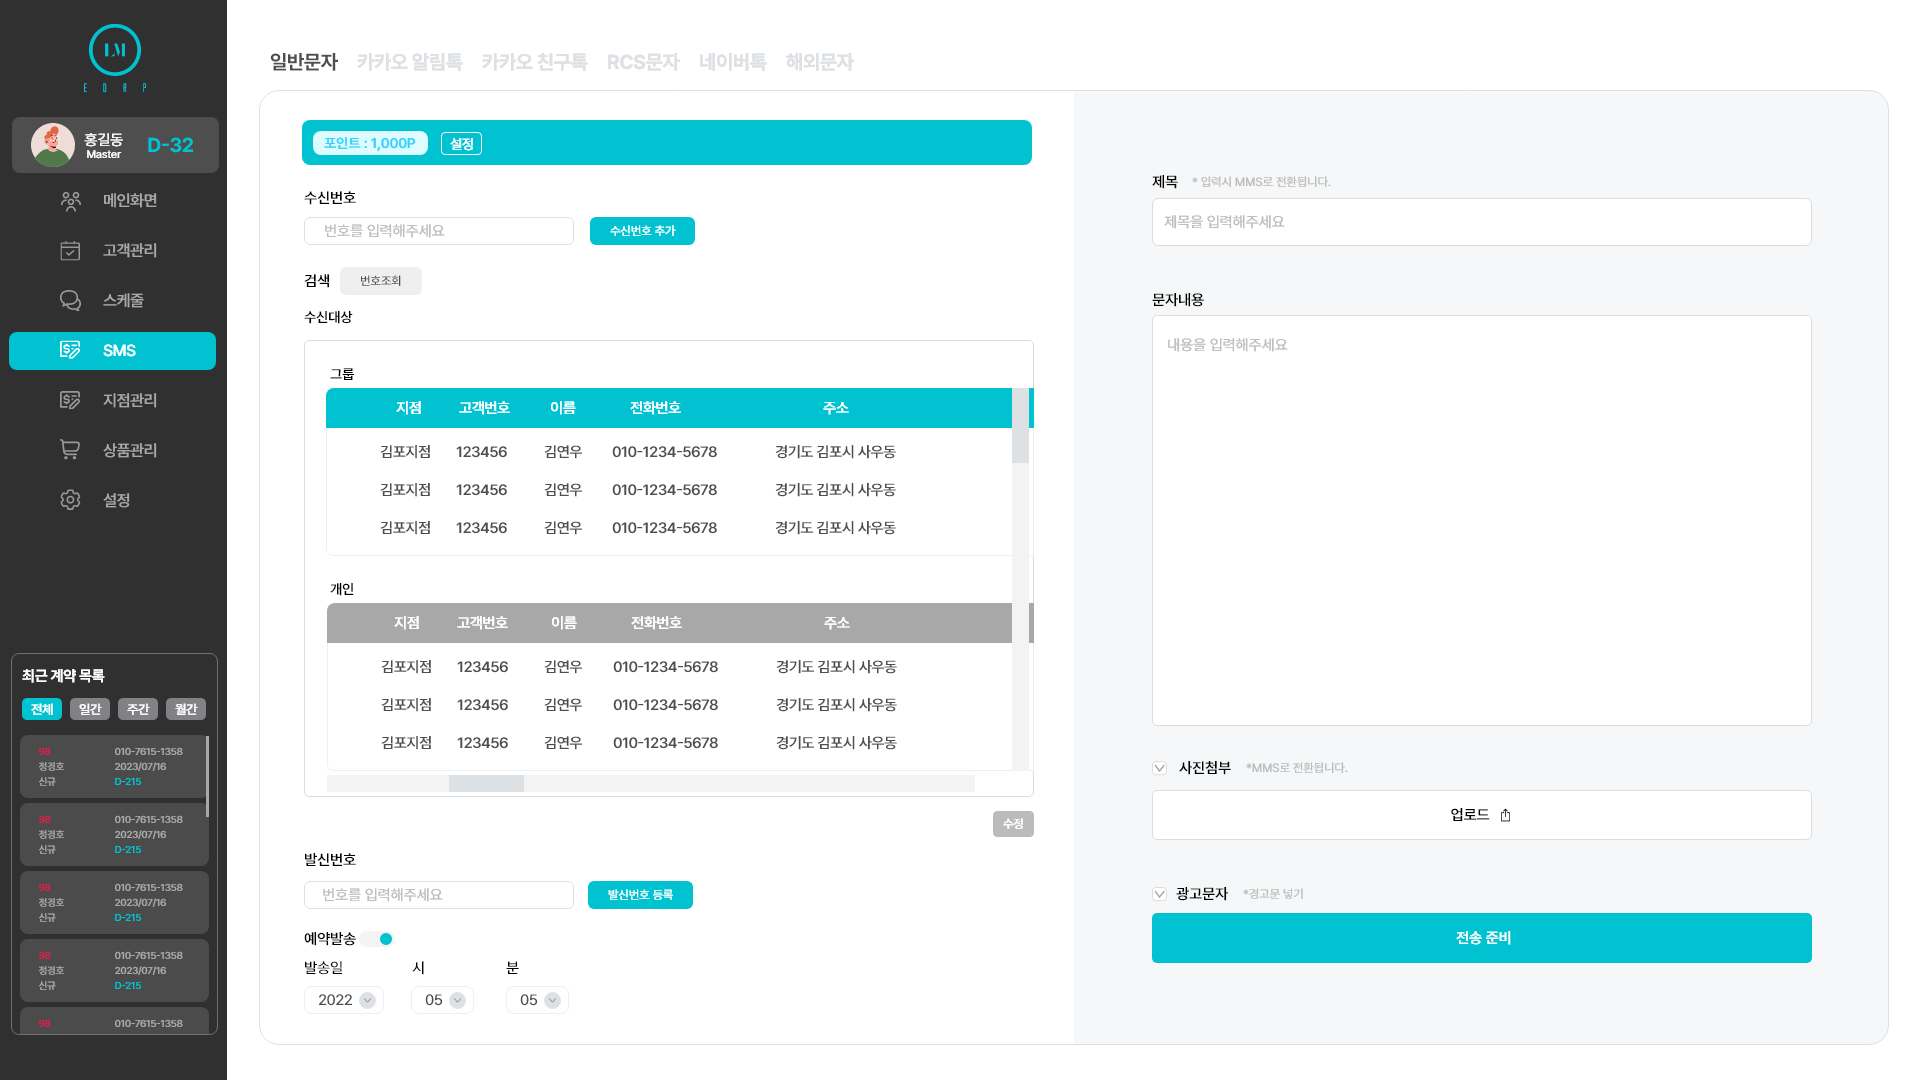Select the first 김포지점 row in 개인 table

point(668,667)
